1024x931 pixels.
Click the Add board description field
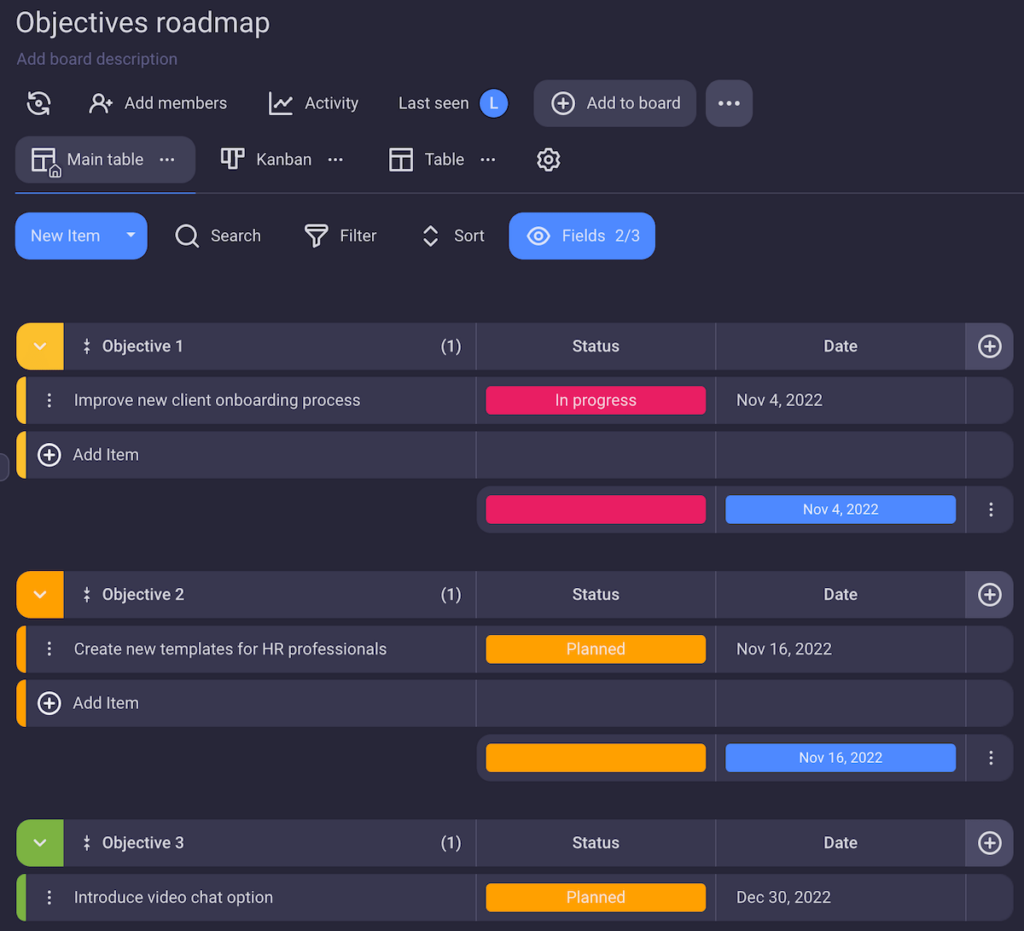pos(97,59)
